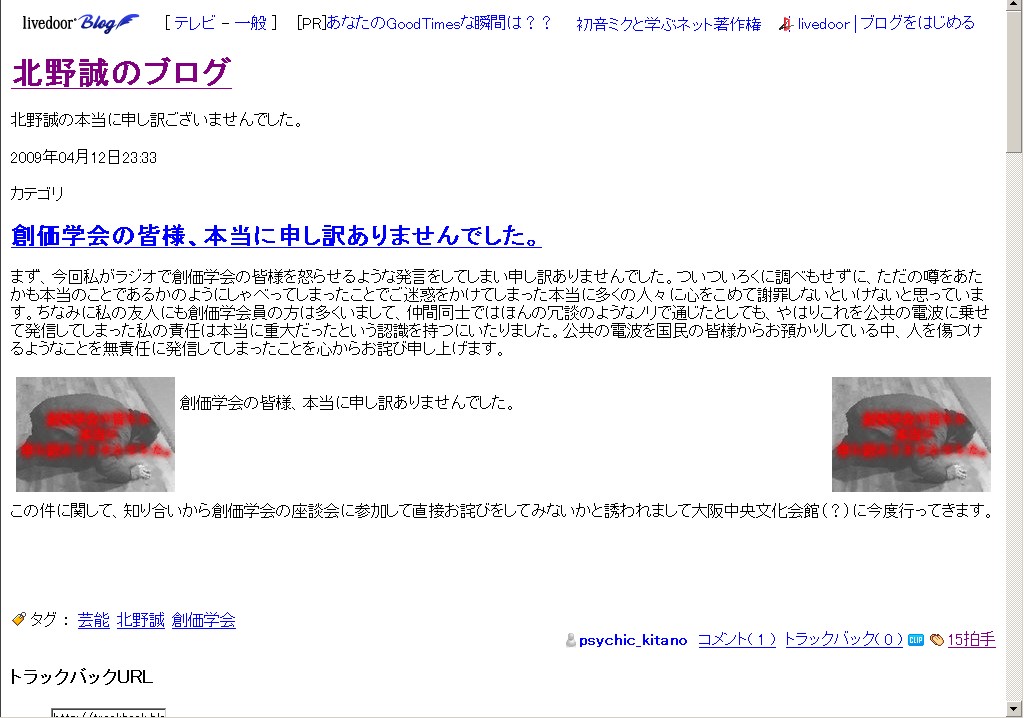
Task: Open the left bowing apology image
Action: point(95,434)
